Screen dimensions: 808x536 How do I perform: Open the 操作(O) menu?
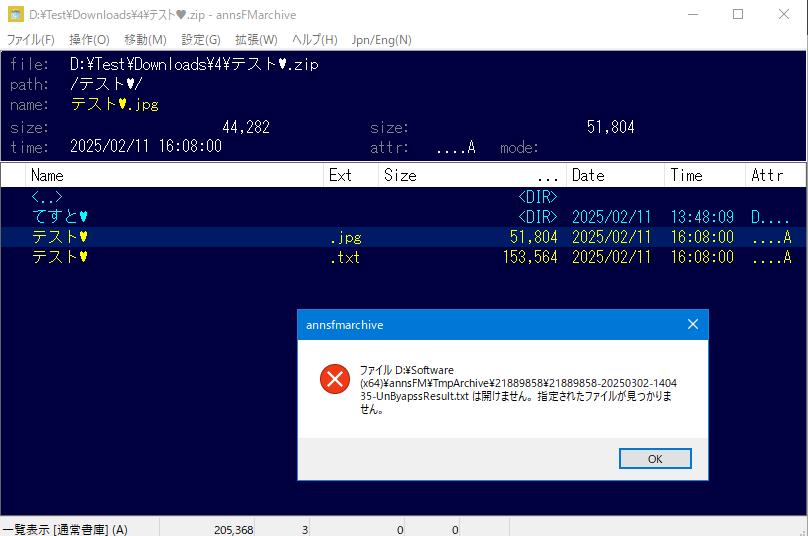tap(89, 40)
